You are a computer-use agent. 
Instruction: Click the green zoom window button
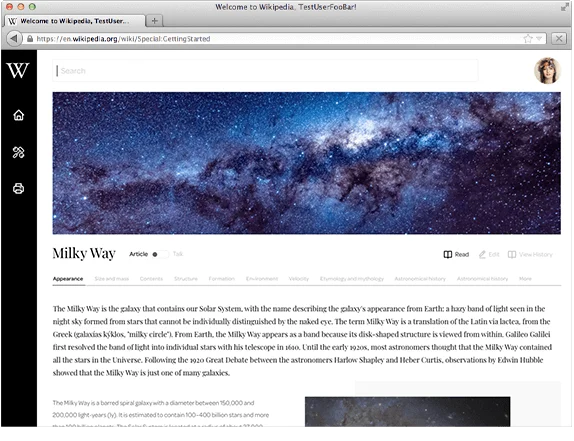tap(32, 7)
